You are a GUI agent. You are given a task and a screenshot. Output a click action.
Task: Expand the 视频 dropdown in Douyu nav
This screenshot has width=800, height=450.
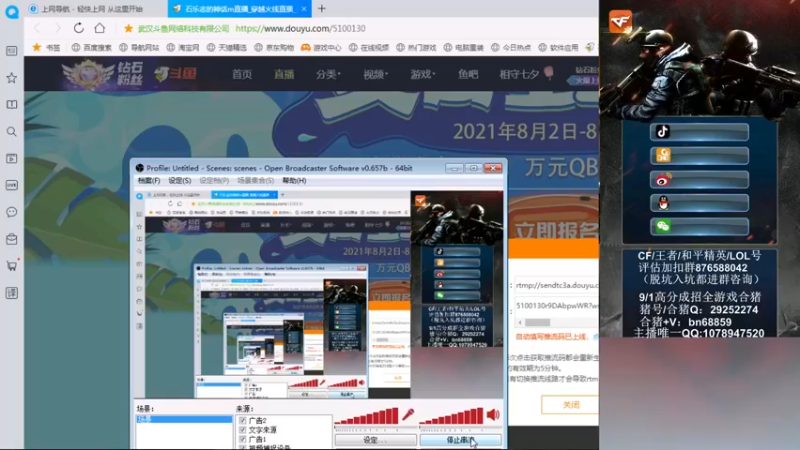[376, 74]
